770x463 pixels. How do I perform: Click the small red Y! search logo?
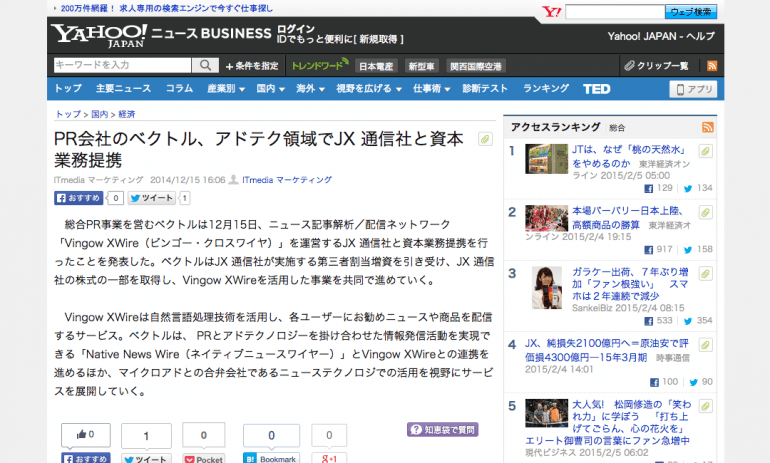coord(551,12)
